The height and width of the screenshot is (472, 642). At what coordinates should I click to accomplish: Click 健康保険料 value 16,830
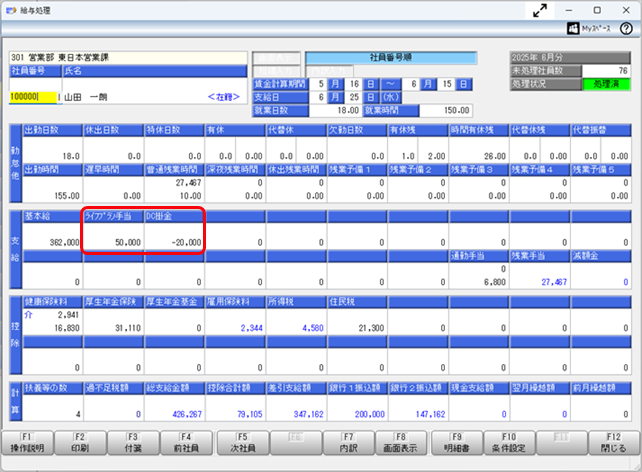click(x=67, y=328)
